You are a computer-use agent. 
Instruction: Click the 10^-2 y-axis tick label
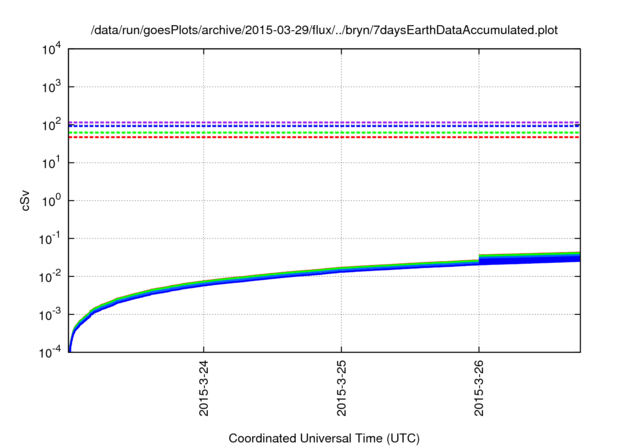(50, 277)
